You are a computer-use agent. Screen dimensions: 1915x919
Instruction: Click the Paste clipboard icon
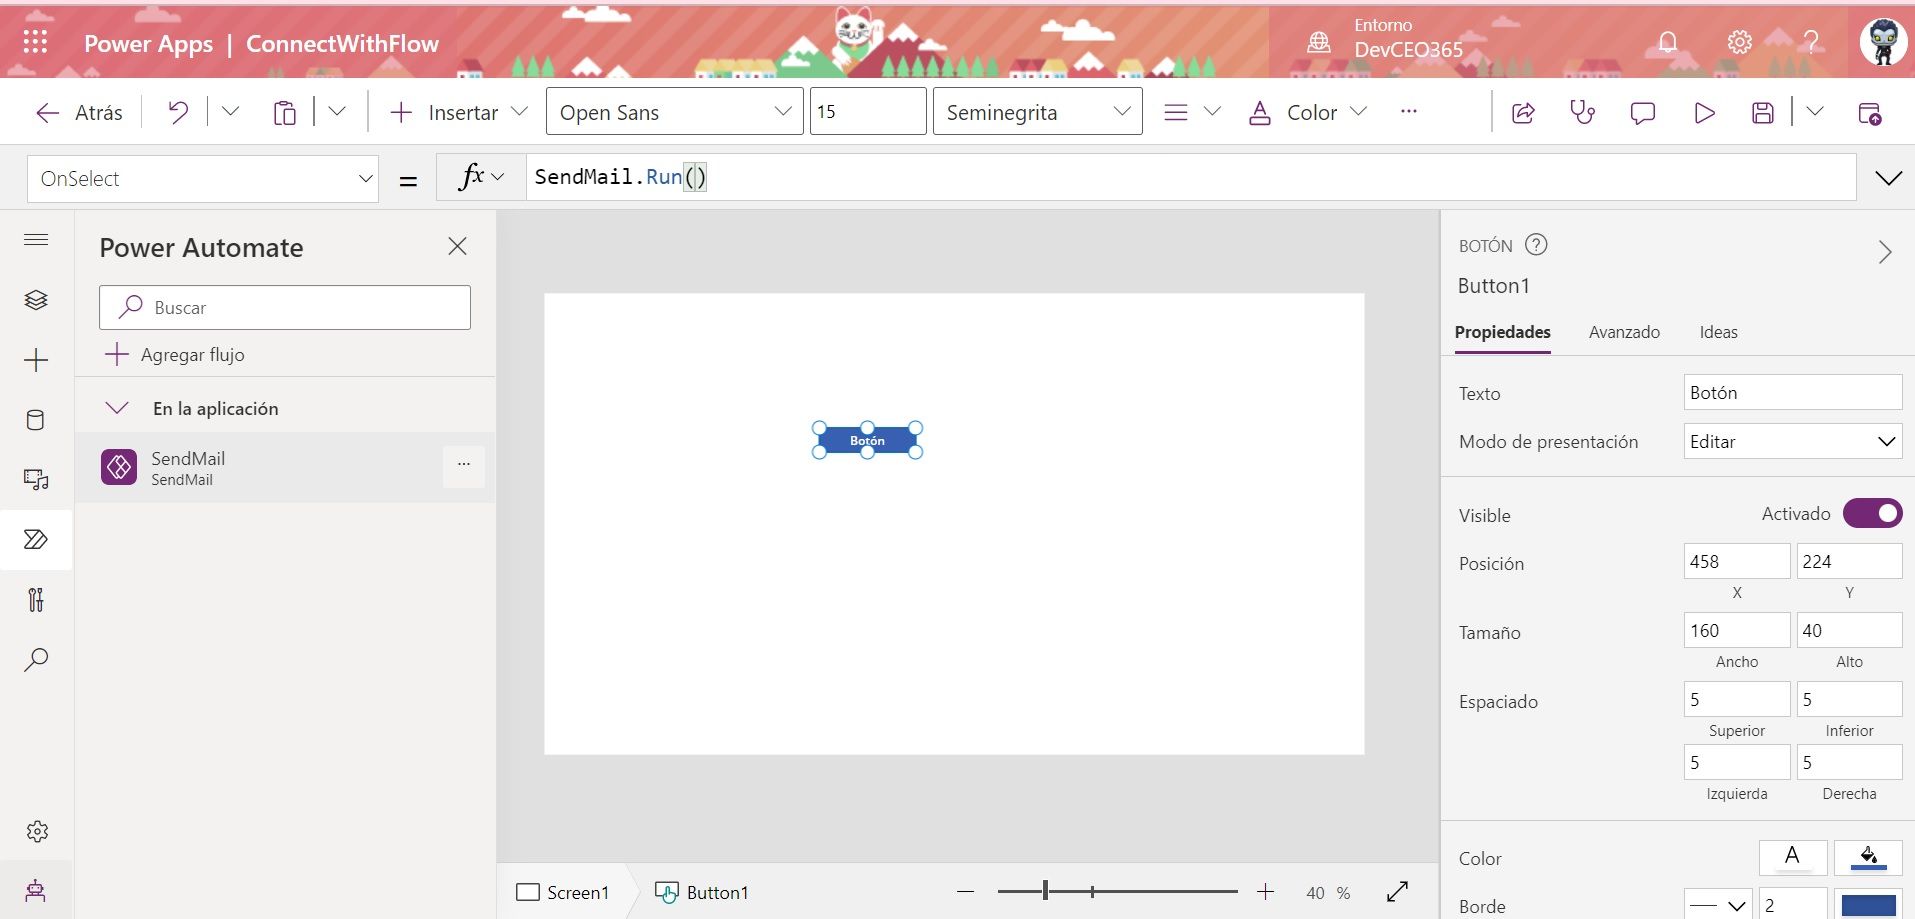[285, 112]
